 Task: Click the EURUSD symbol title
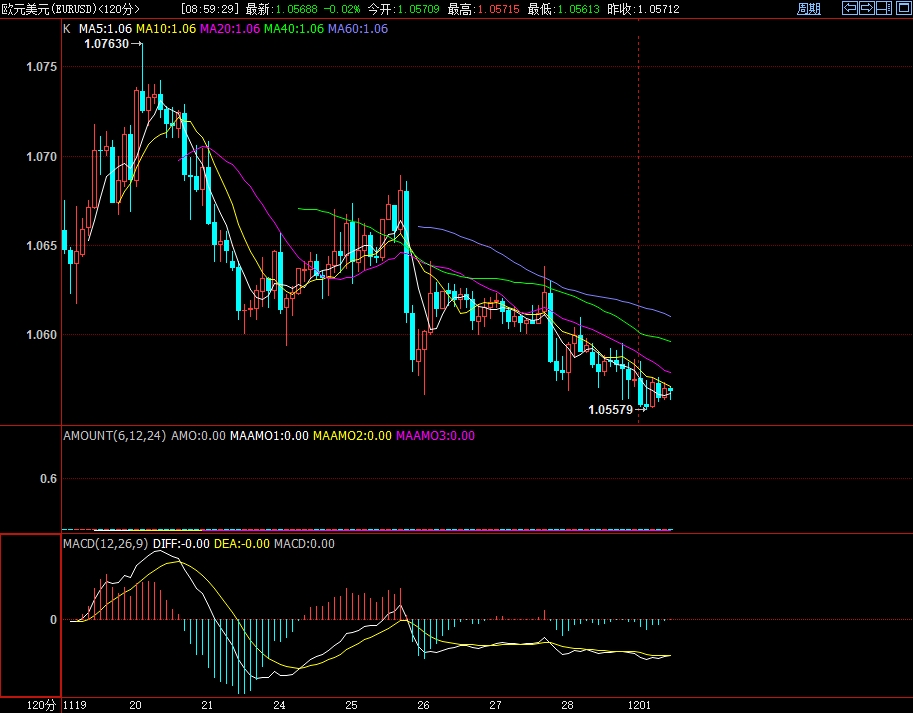(x=70, y=9)
